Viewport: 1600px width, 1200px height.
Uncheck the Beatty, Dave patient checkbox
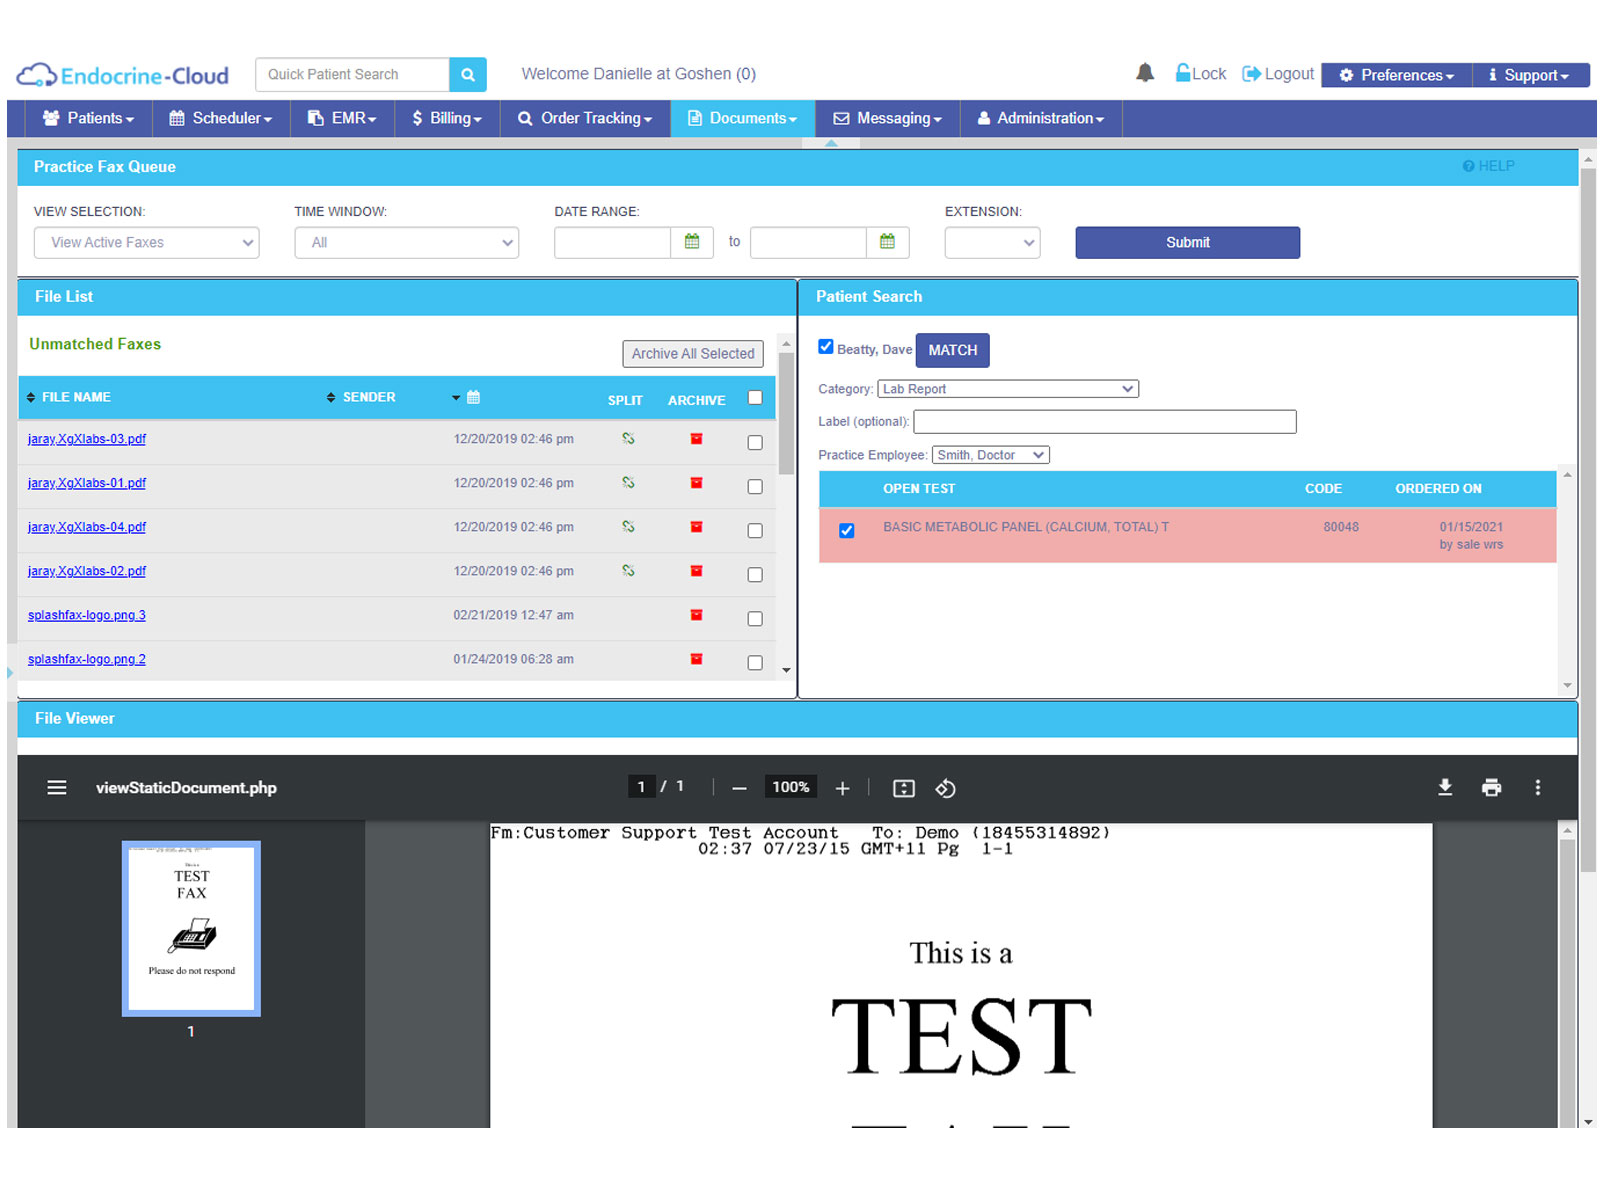point(826,347)
